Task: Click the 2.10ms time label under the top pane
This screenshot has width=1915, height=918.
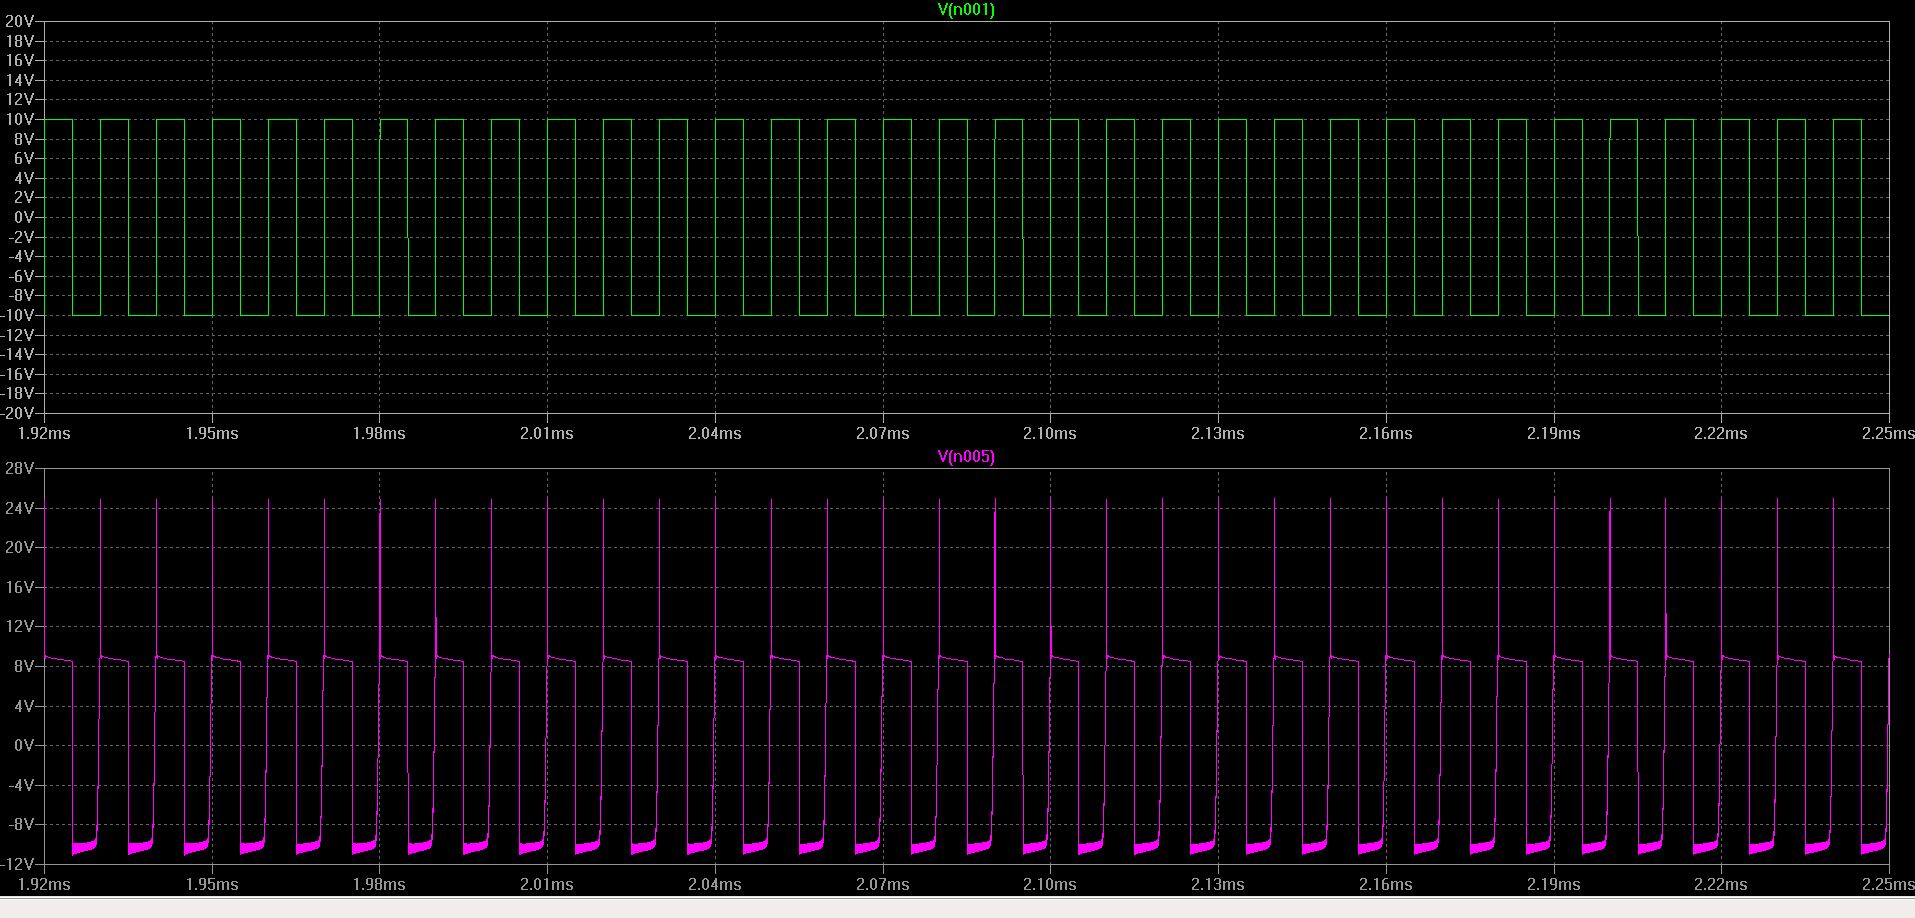Action: [1050, 433]
